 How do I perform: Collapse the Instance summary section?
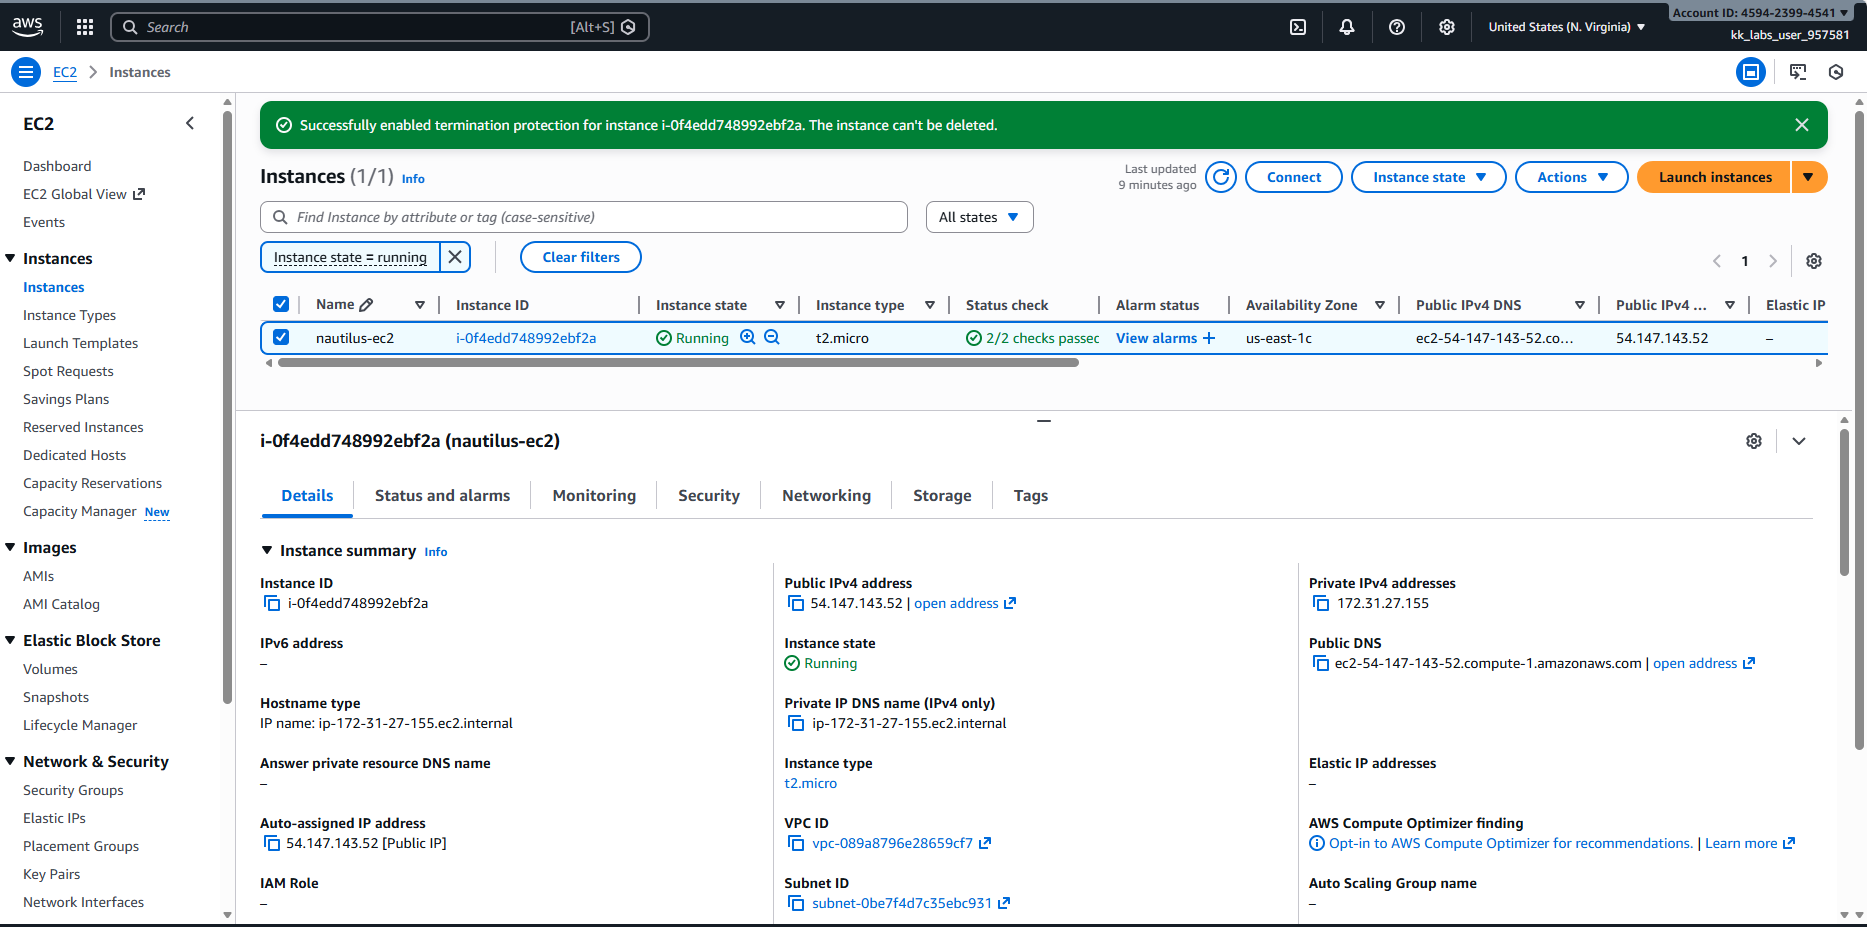[x=267, y=550]
